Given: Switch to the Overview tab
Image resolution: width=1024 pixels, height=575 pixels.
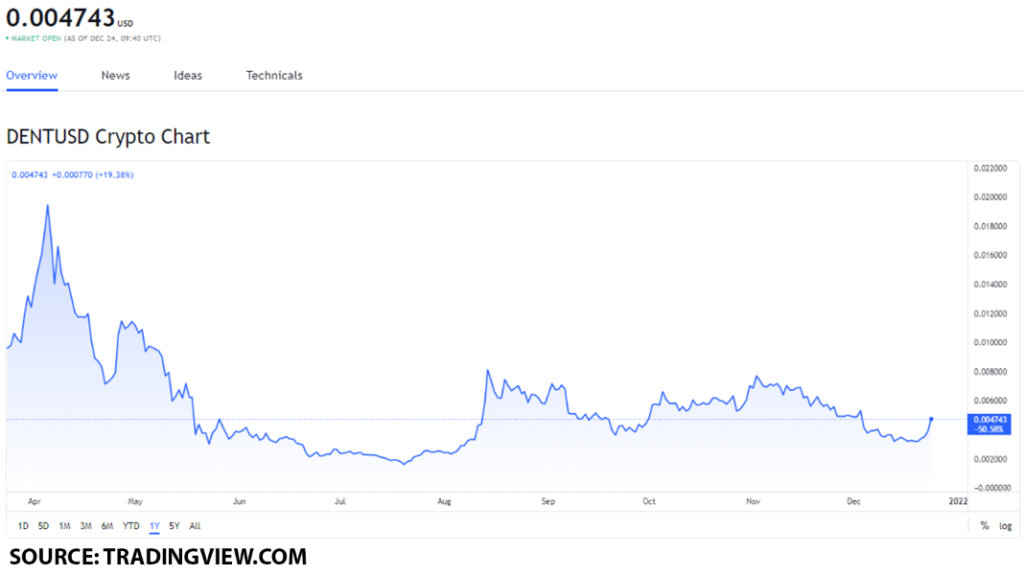Looking at the screenshot, I should tap(31, 76).
